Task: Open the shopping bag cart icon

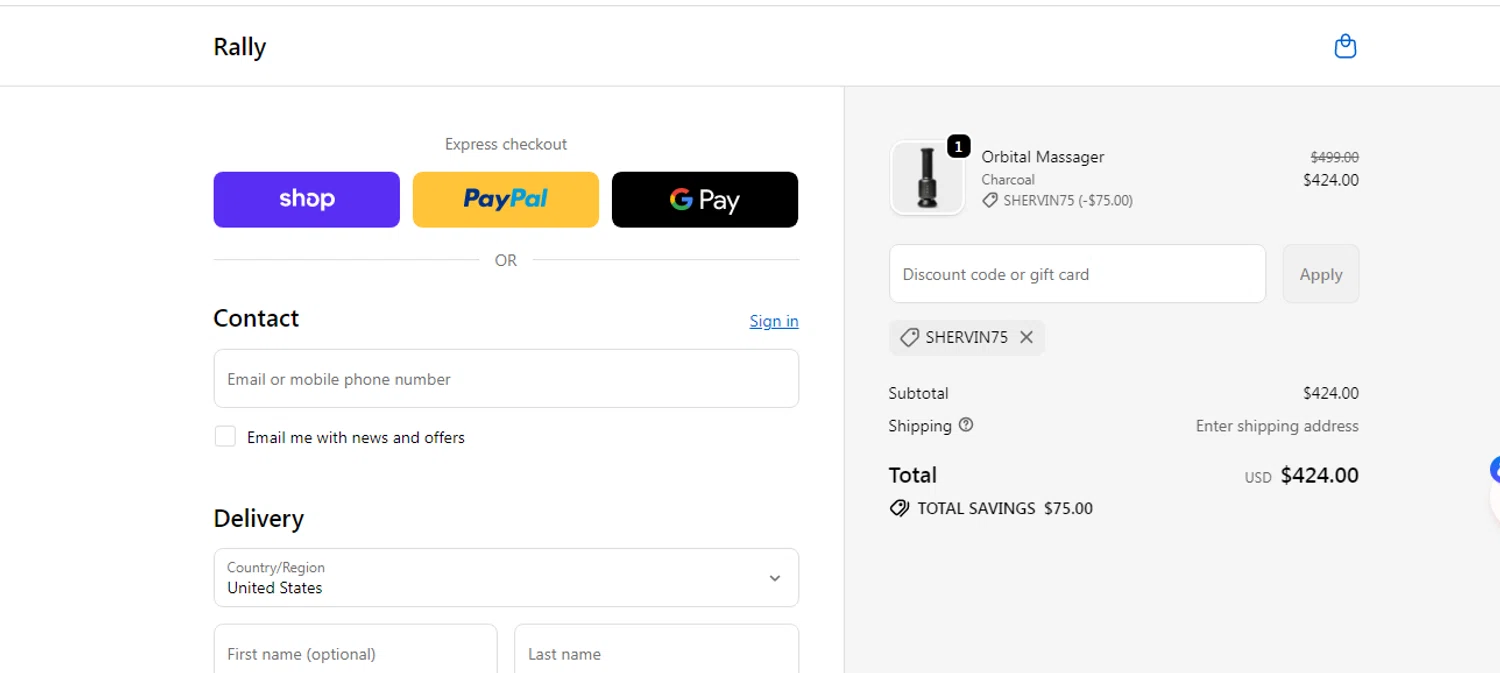Action: [1345, 46]
